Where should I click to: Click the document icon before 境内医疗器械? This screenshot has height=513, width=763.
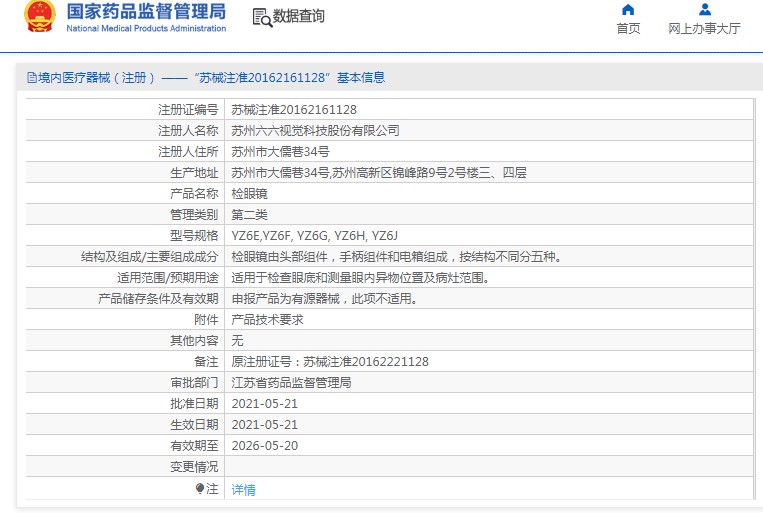(x=32, y=77)
